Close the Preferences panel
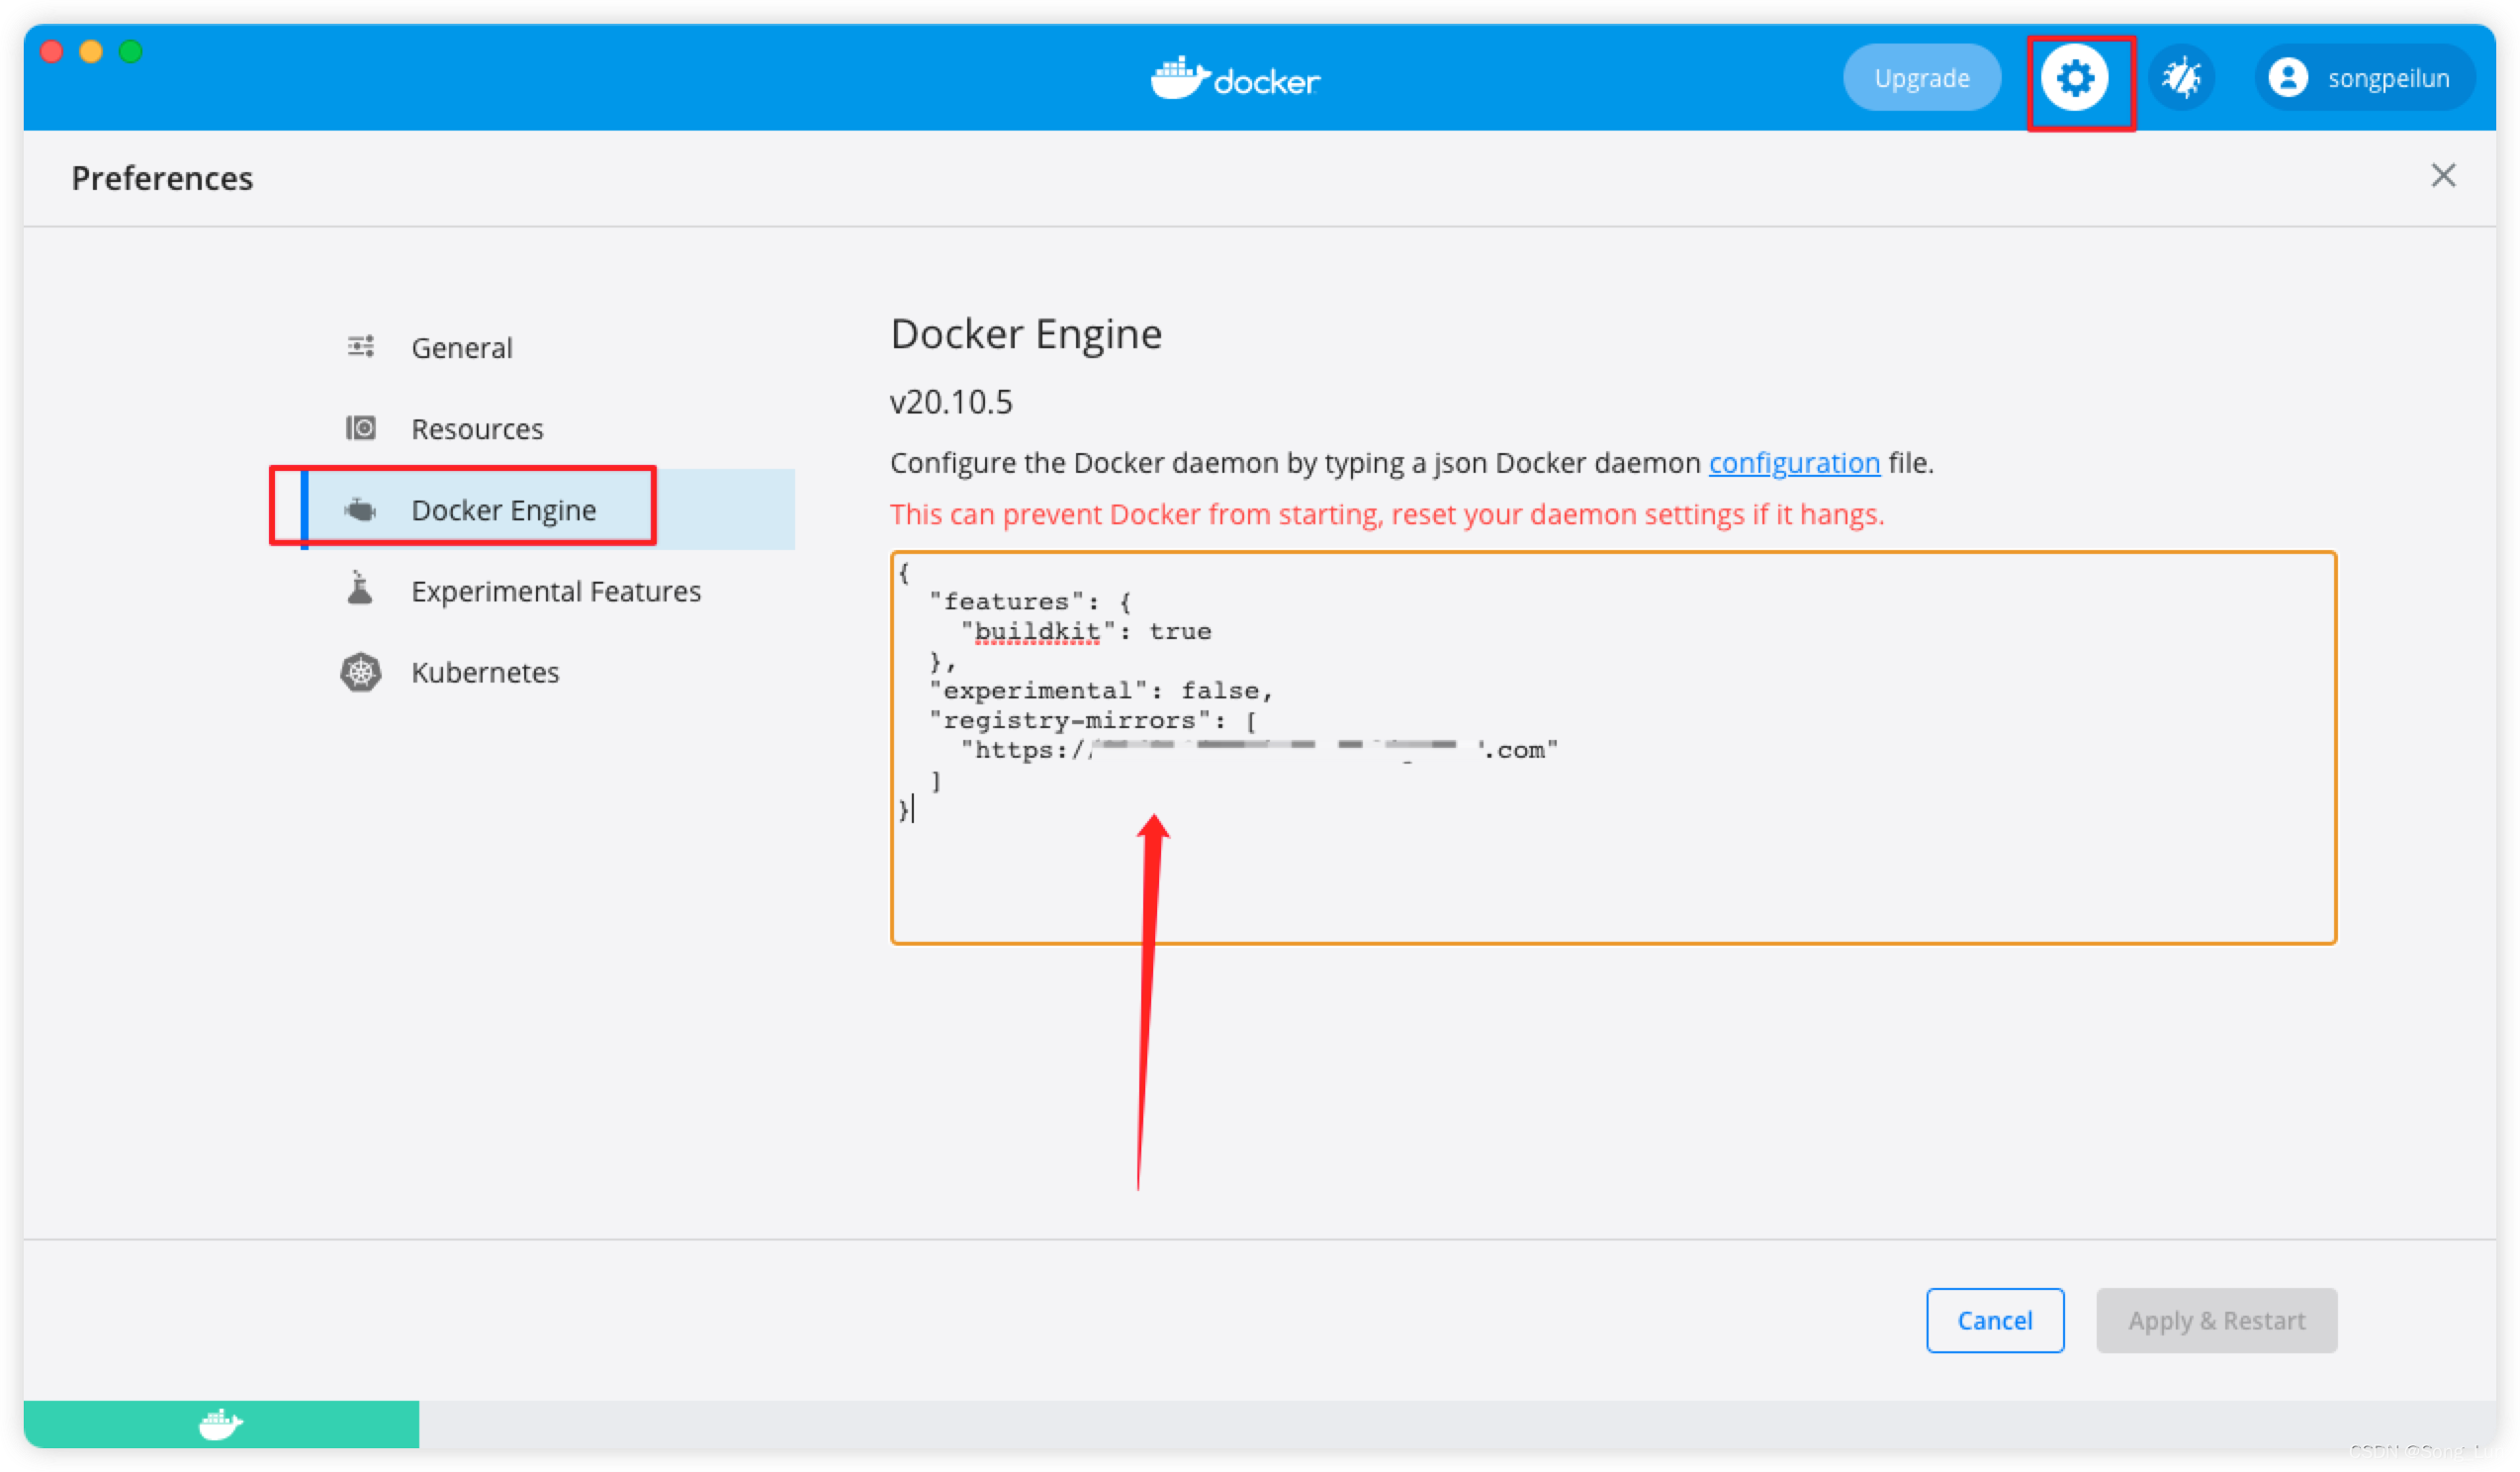This screenshot has width=2520, height=1472. coord(2443,176)
